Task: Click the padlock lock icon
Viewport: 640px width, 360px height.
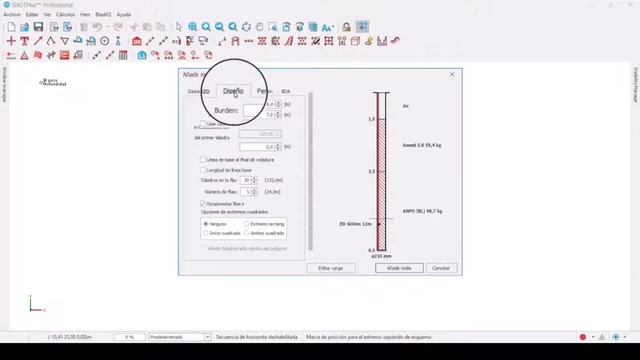Action: pyautogui.click(x=346, y=27)
